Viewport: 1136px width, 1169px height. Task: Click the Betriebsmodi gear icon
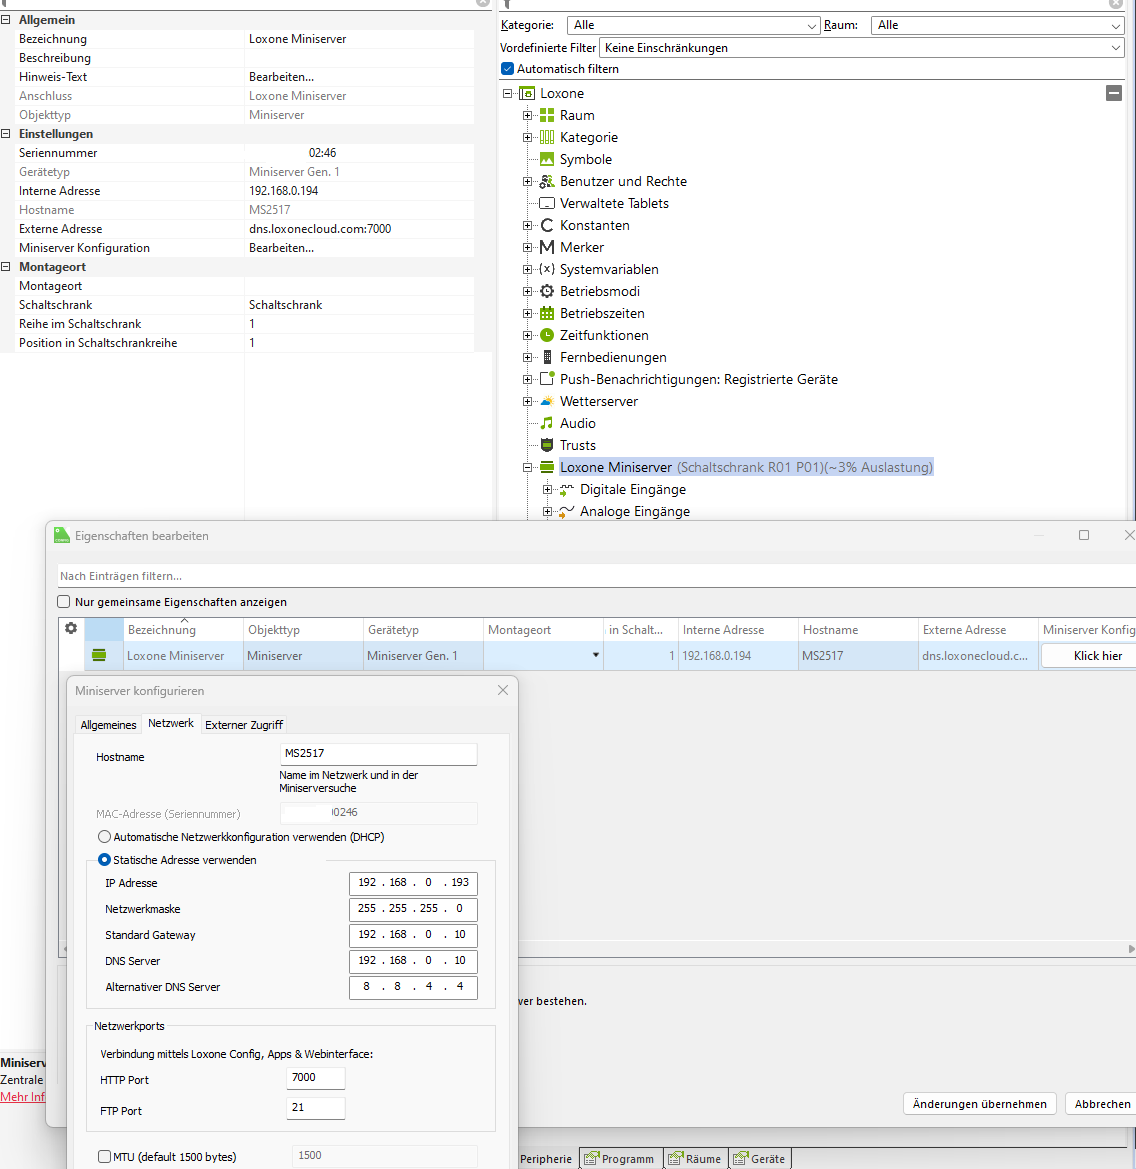(x=547, y=292)
